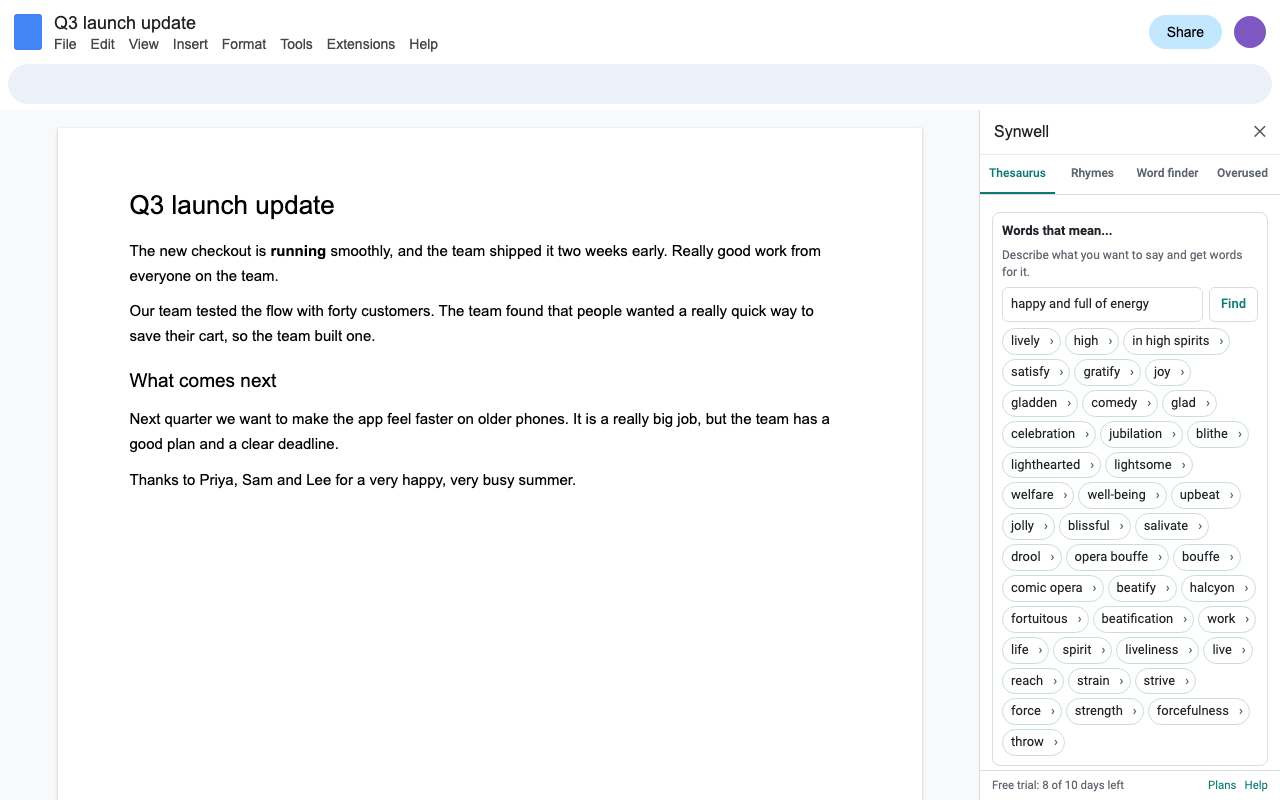Open the Edit menu

tap(103, 44)
